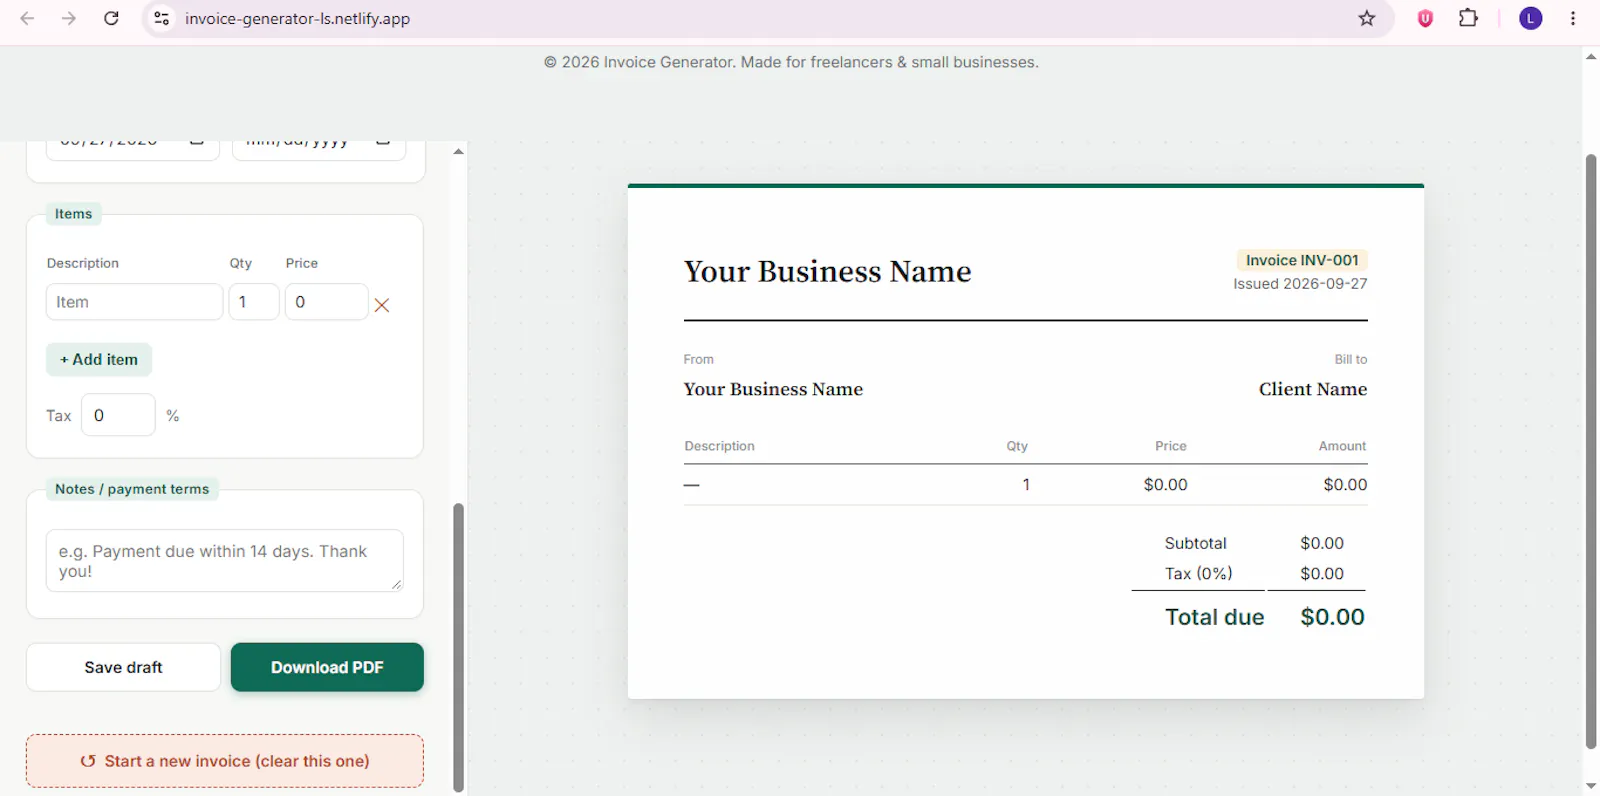Screen dimensions: 1600x796
Task: Open the Chrome profile avatar
Action: point(1530,18)
